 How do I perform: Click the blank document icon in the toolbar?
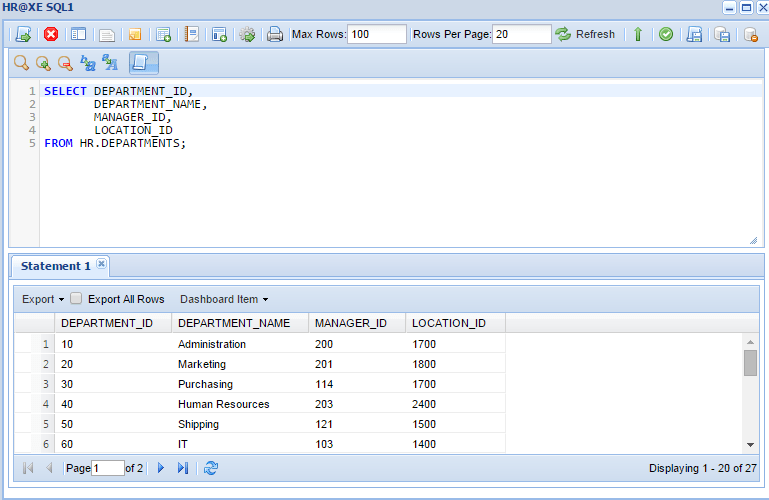tap(106, 35)
